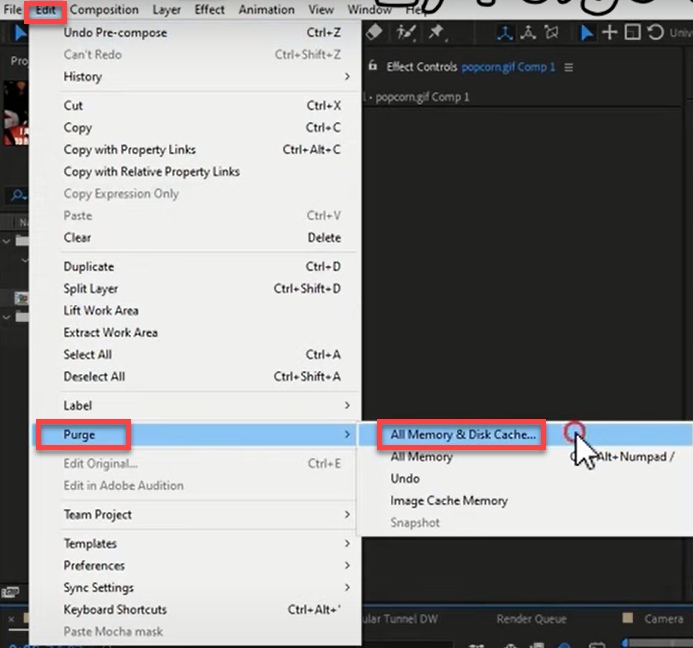Open the Effect Controls panel menu icon
The height and width of the screenshot is (648, 693).
pyautogui.click(x=569, y=68)
